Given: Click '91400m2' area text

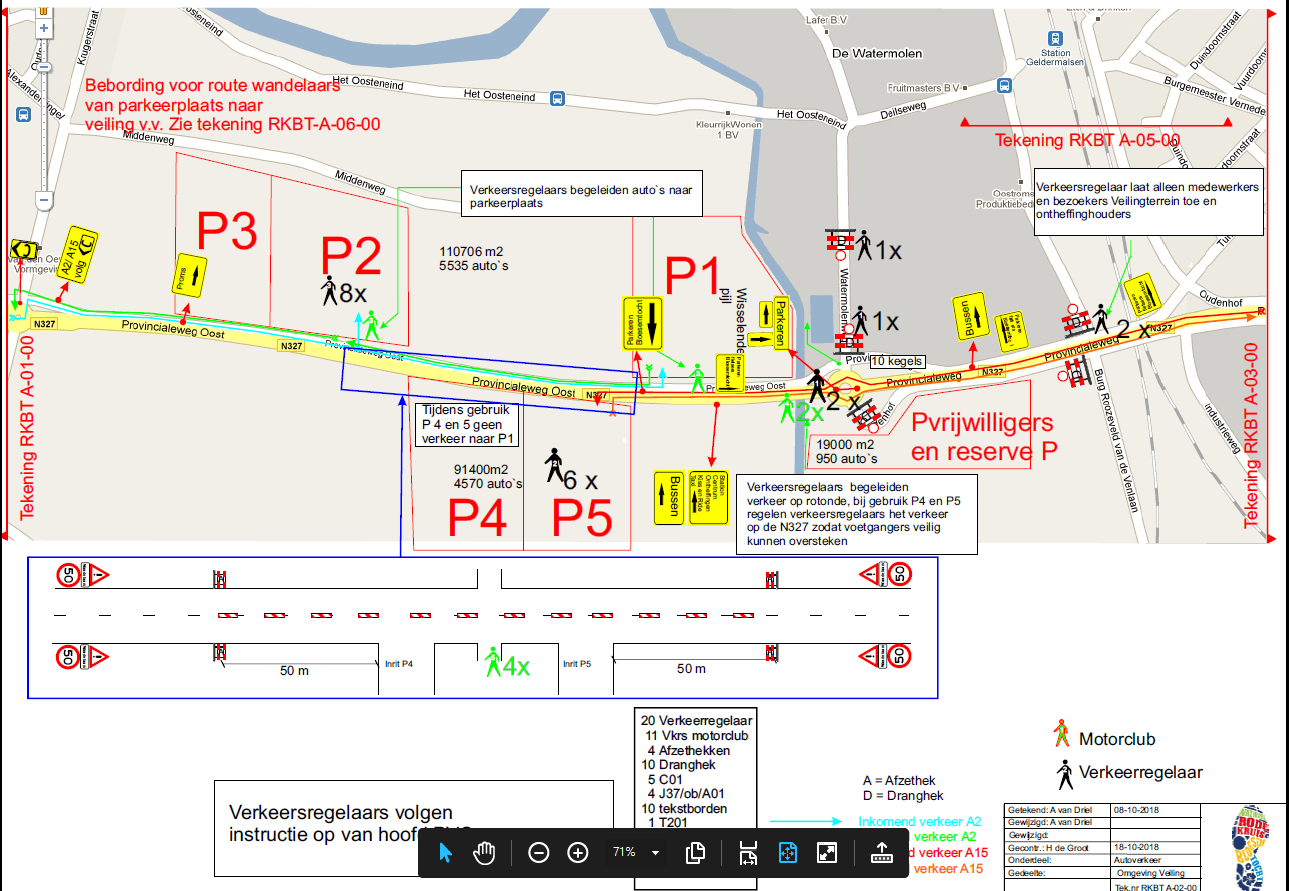Looking at the screenshot, I should (x=482, y=469).
